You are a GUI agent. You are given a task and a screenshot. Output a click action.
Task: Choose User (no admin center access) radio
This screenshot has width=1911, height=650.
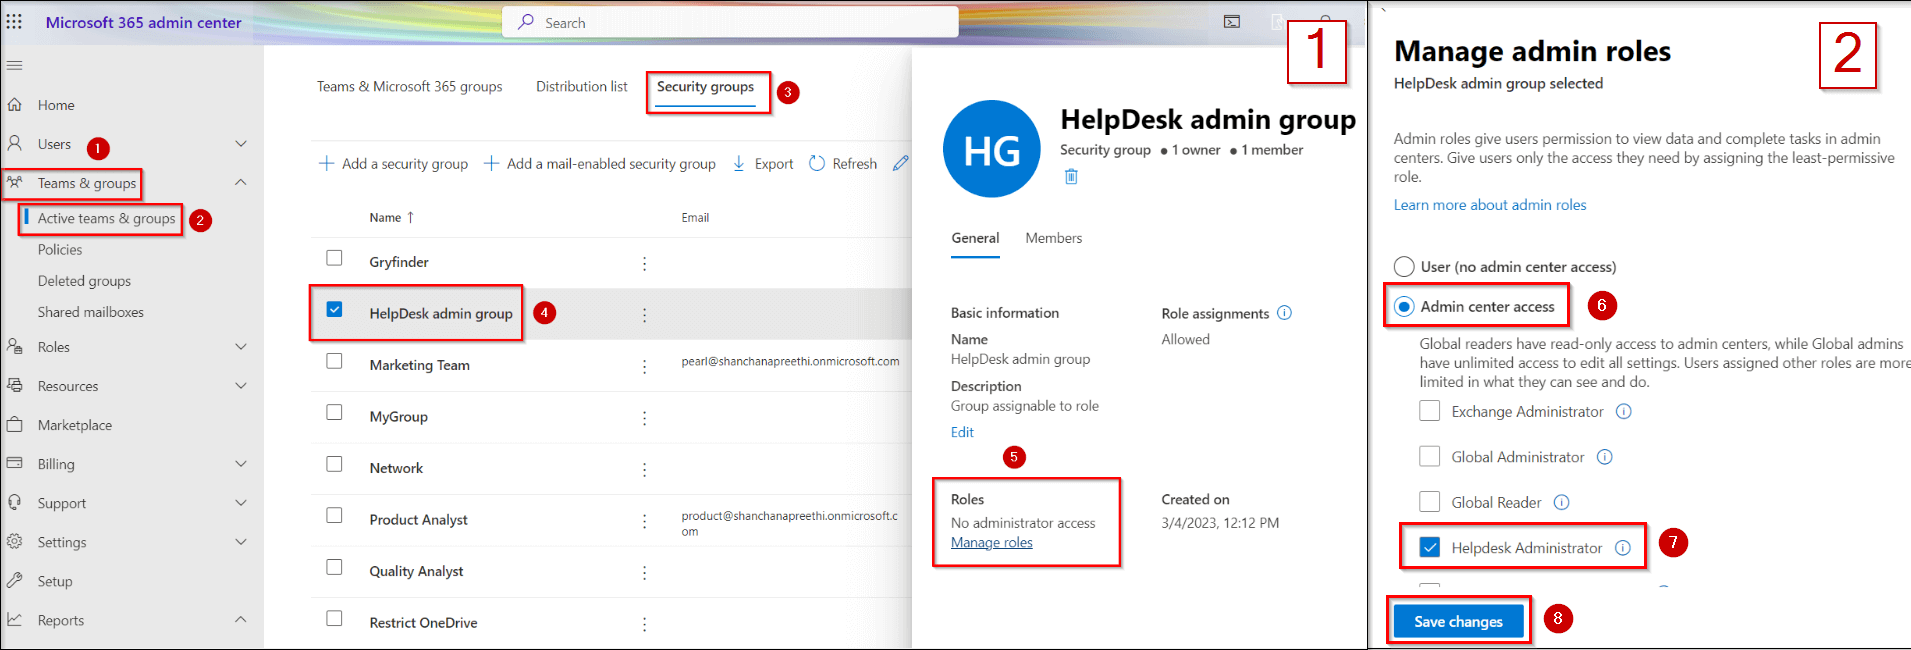[1404, 266]
